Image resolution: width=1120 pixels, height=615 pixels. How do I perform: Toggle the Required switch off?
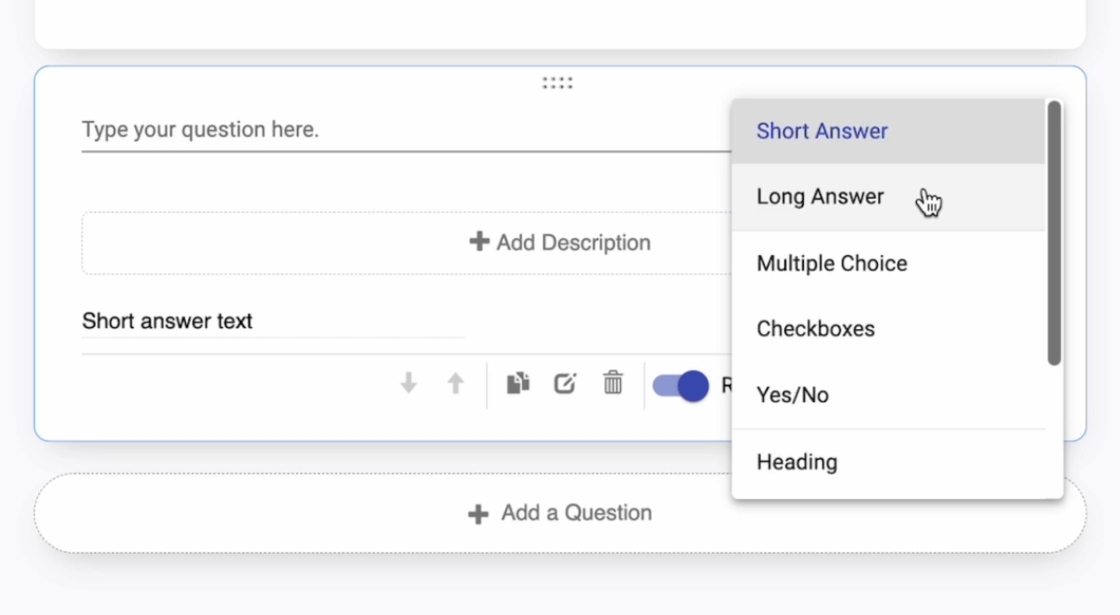[681, 385]
